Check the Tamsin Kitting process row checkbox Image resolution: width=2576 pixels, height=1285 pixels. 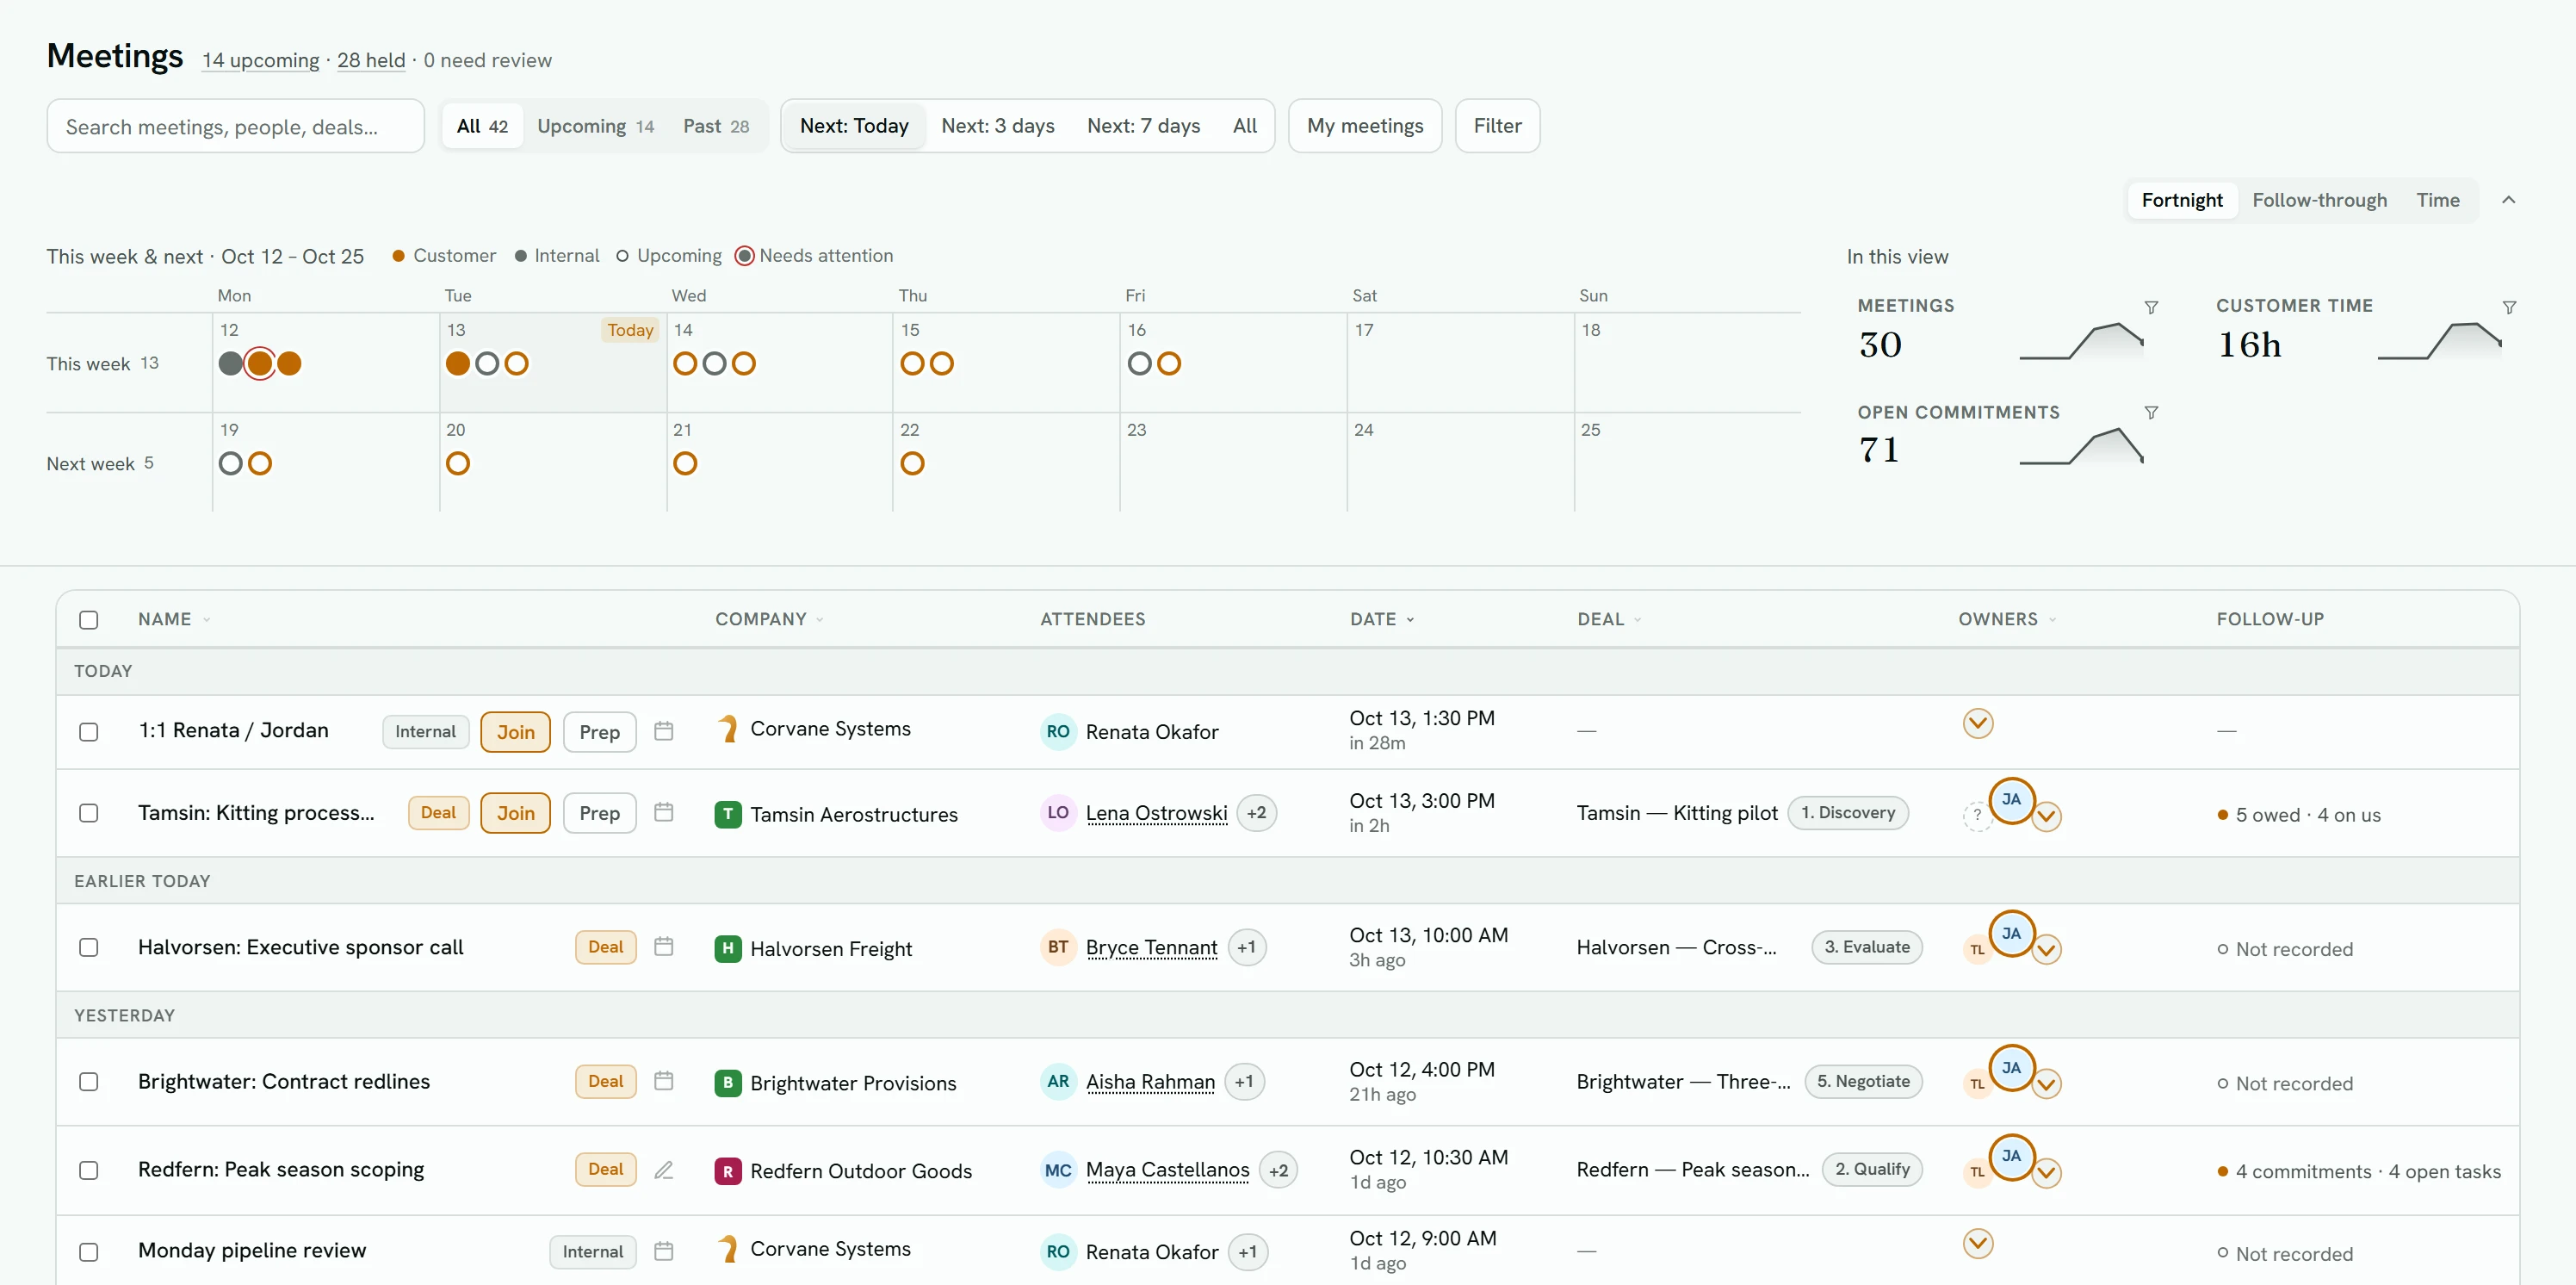89,813
